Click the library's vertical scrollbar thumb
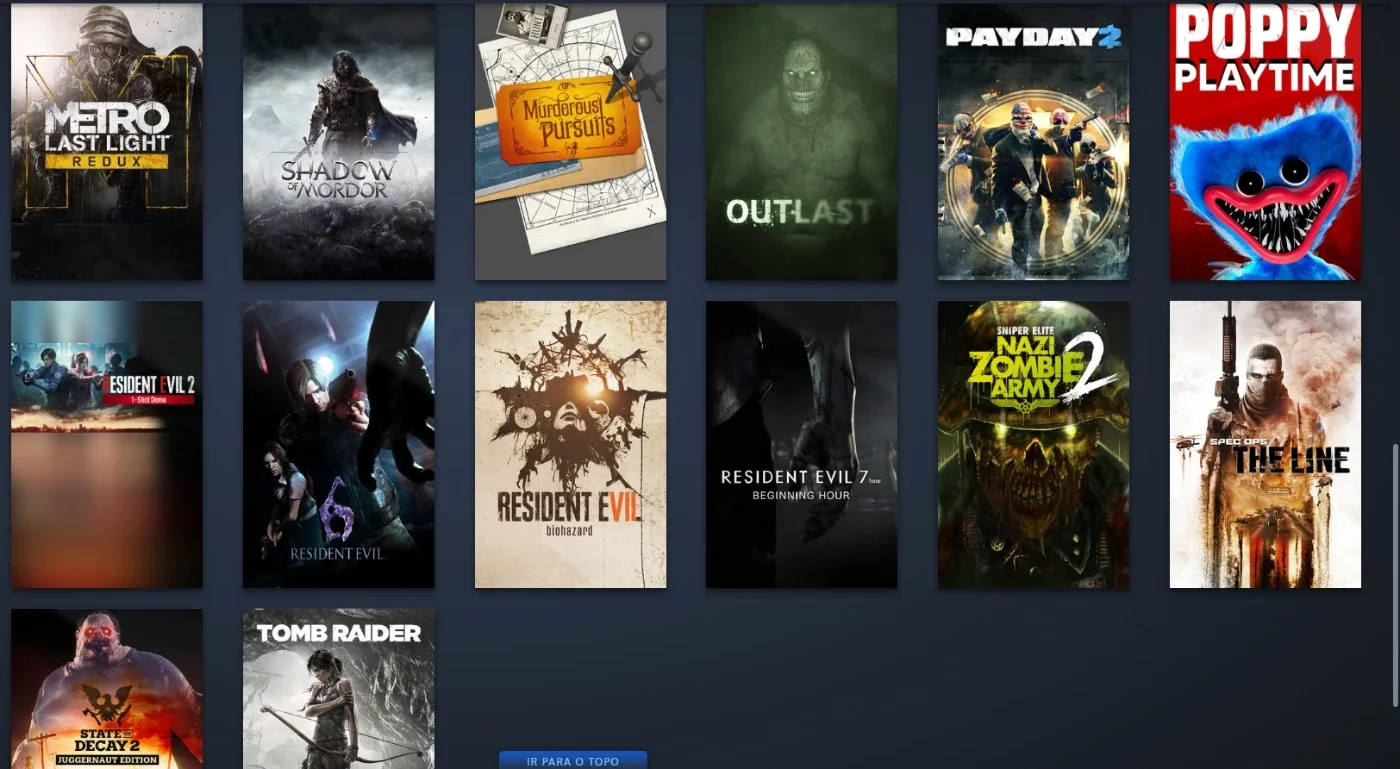The width and height of the screenshot is (1400, 769). (1395, 575)
